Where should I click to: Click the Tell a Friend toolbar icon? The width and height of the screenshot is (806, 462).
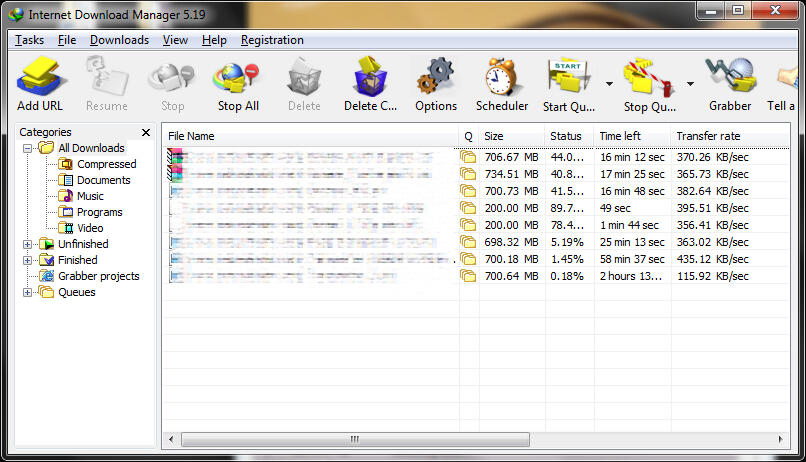click(x=787, y=77)
